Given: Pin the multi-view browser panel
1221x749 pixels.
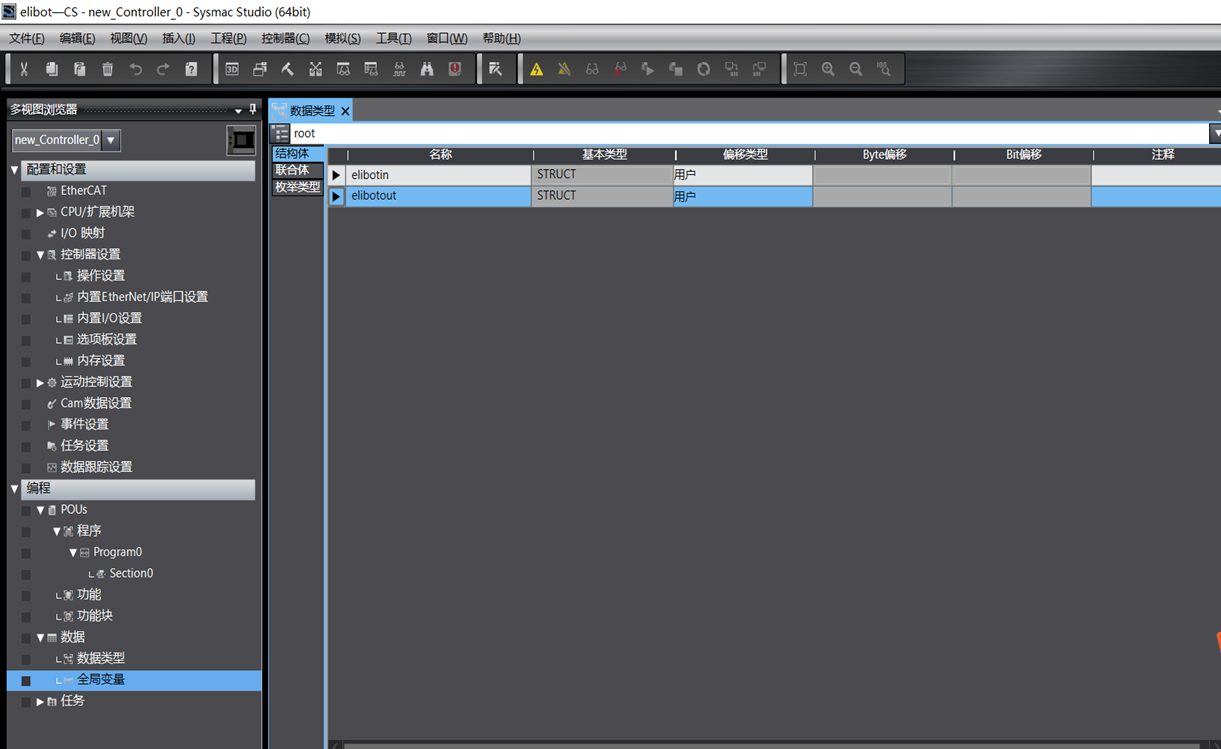Looking at the screenshot, I should (253, 110).
